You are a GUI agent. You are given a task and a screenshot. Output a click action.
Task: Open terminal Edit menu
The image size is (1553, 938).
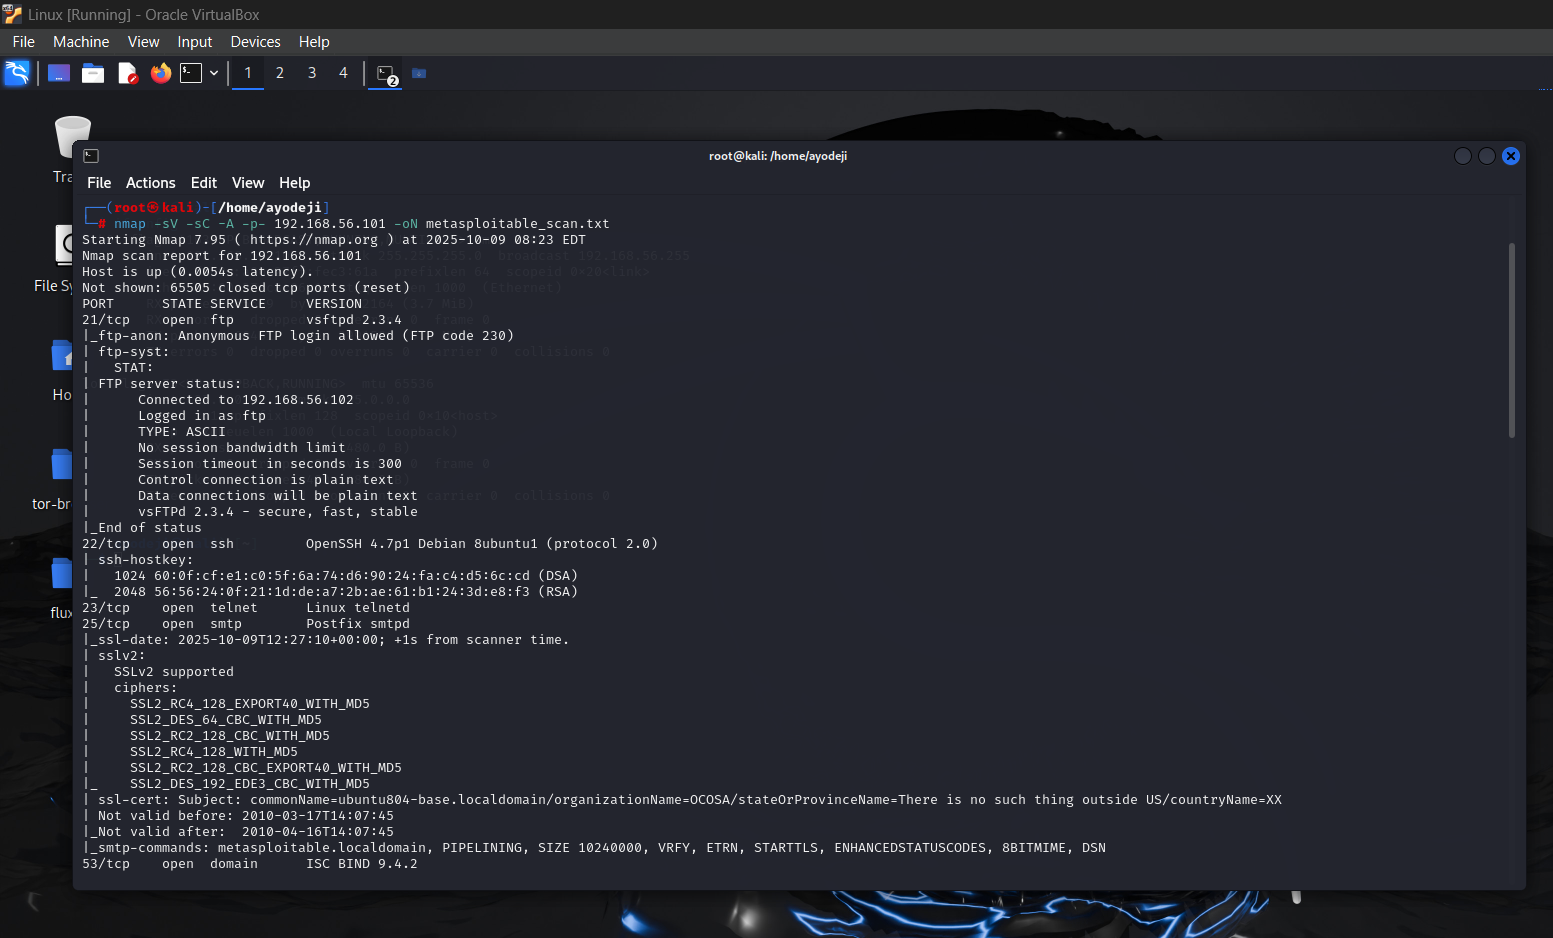(204, 183)
